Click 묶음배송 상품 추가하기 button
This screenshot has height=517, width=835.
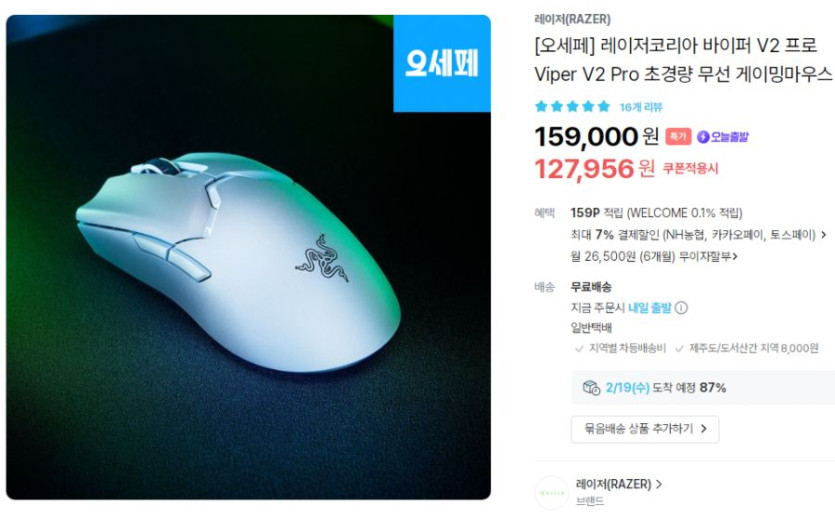pyautogui.click(x=645, y=429)
